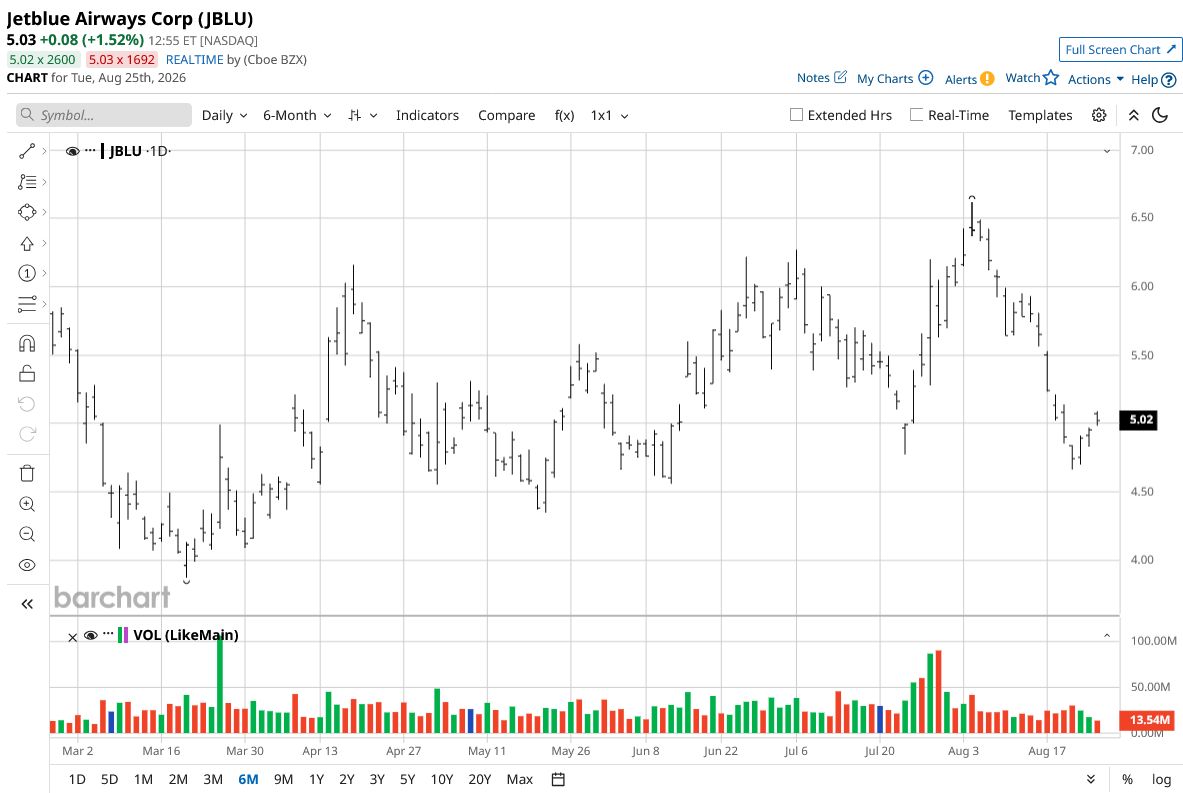Image resolution: width=1183 pixels, height=793 pixels.
Task: Select the 5Y range
Action: pos(407,779)
